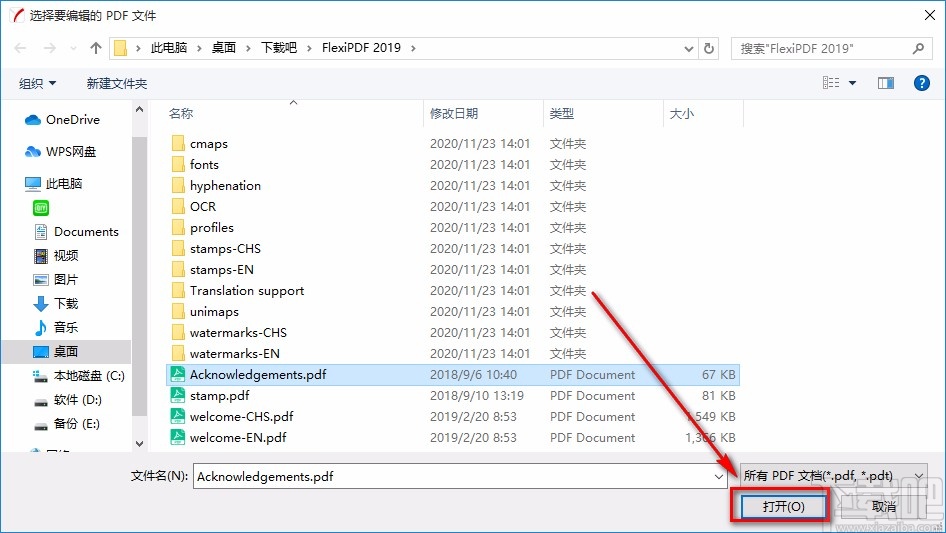This screenshot has width=946, height=533.
Task: Click the Back navigation arrow
Action: (x=21, y=48)
